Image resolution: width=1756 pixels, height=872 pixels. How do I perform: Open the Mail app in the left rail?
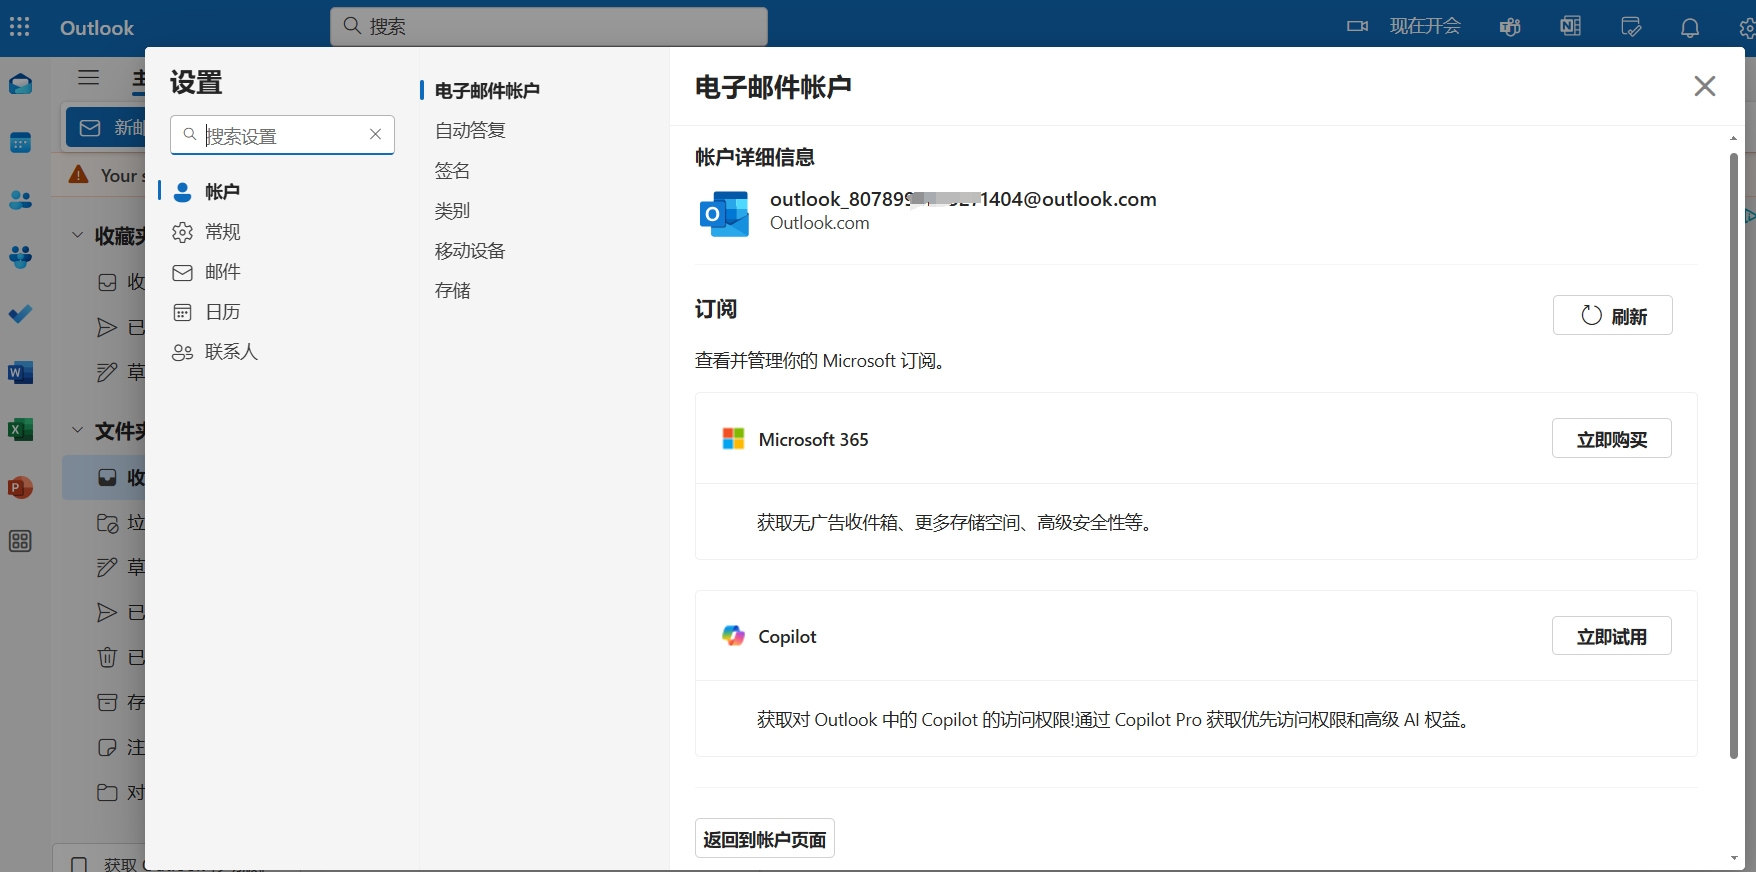20,85
